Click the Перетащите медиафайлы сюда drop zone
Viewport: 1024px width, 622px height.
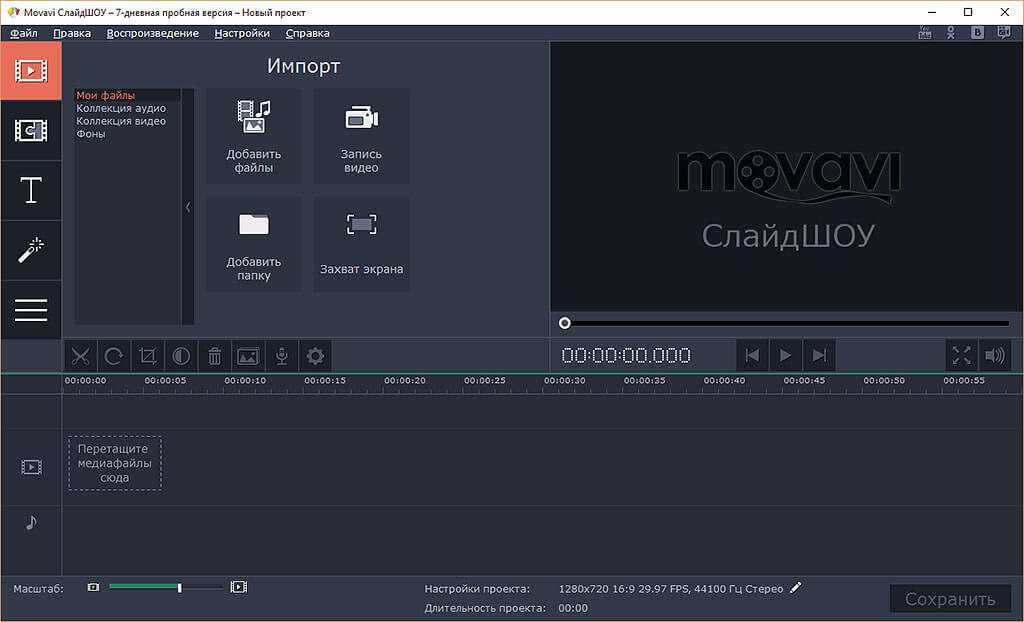coord(115,463)
